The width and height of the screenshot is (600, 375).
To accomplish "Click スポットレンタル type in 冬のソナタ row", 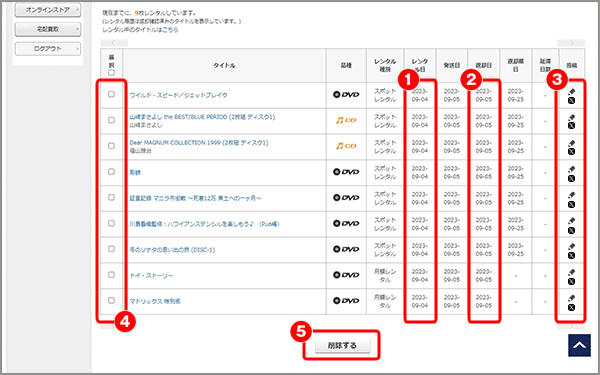I will pyautogui.click(x=385, y=250).
